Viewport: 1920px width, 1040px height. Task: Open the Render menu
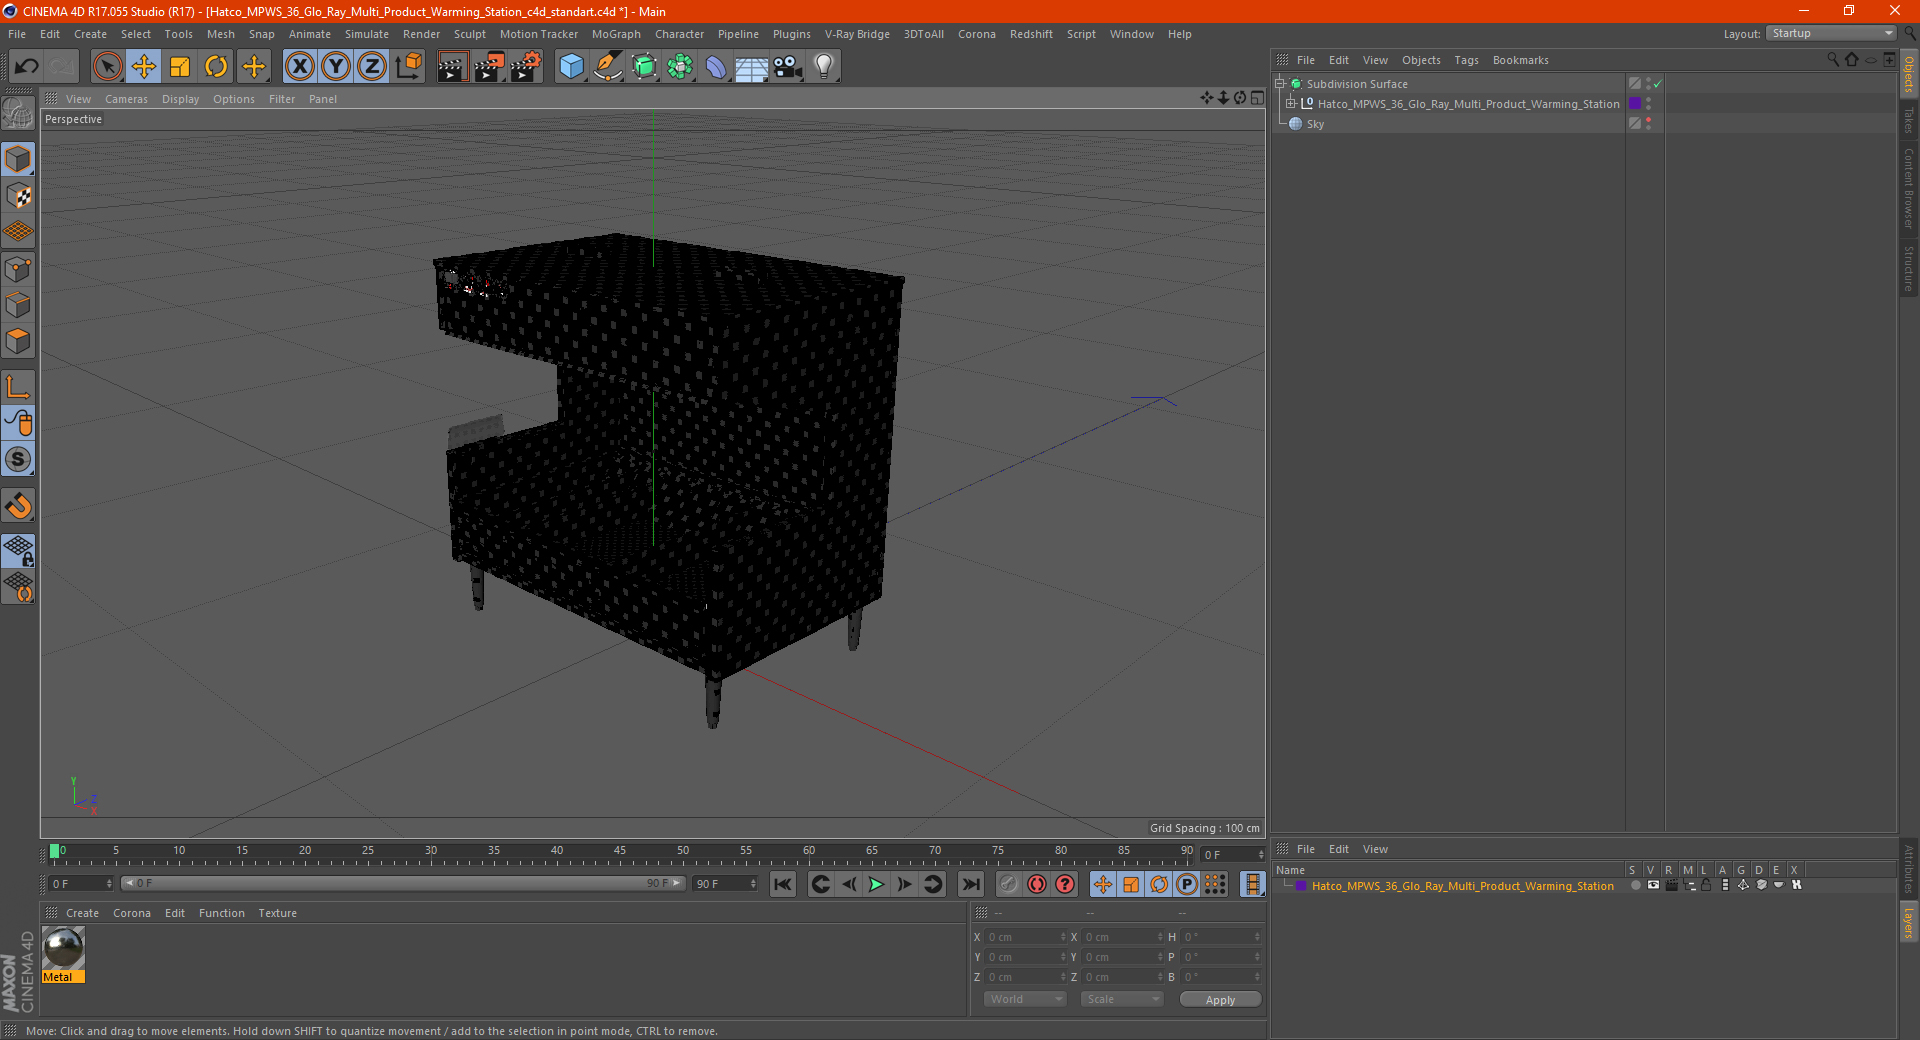pos(421,34)
